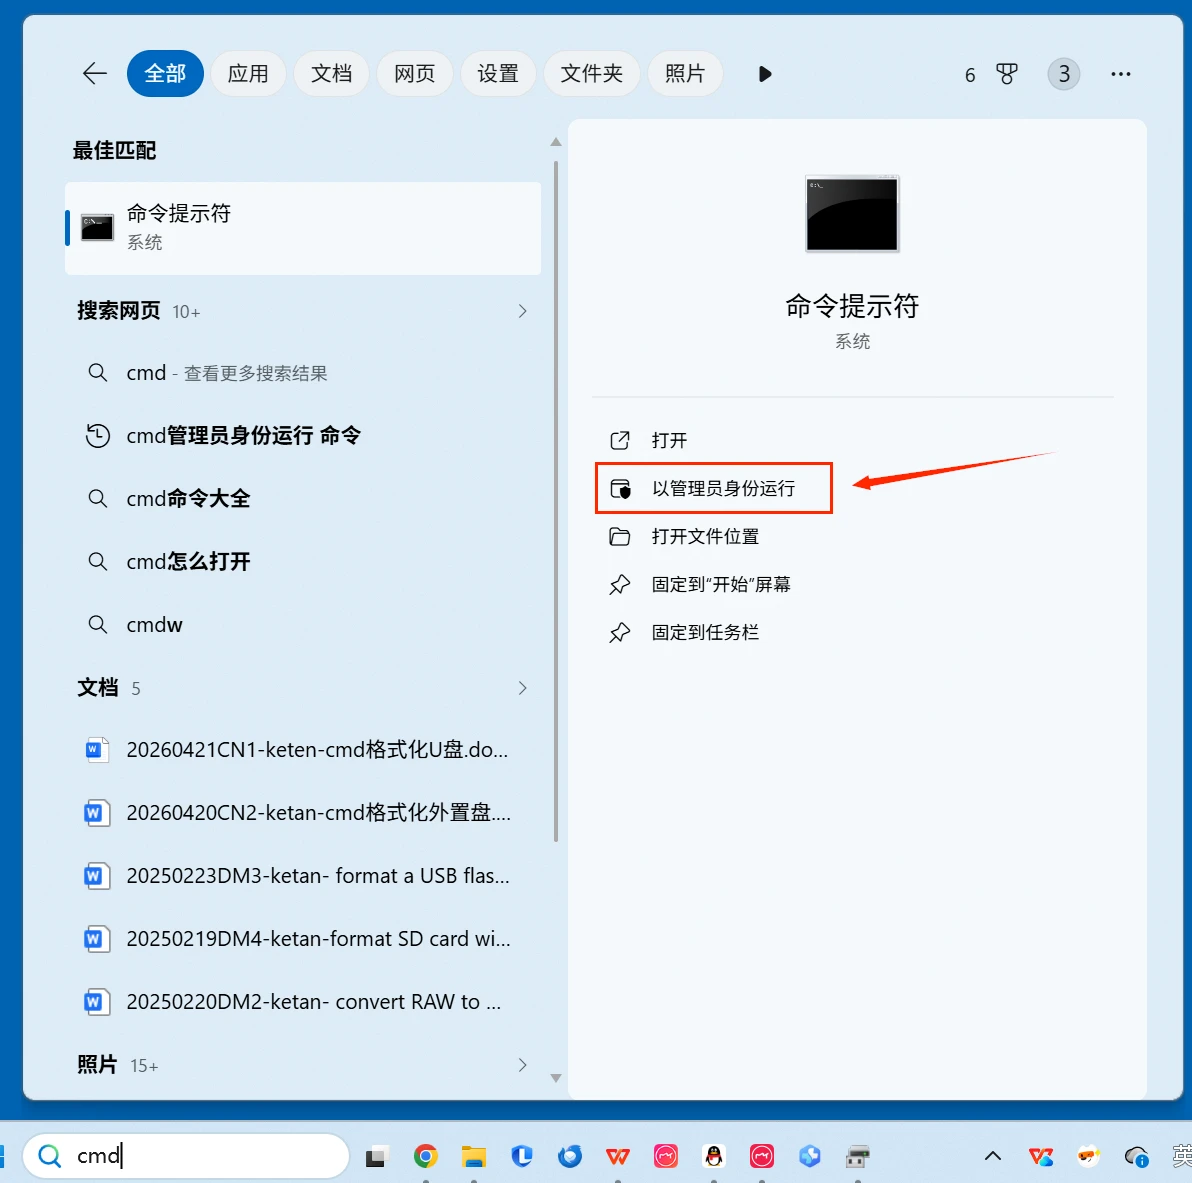This screenshot has width=1192, height=1183.
Task: Click the 命令提示符 app thumbnail image
Action: pos(852,214)
